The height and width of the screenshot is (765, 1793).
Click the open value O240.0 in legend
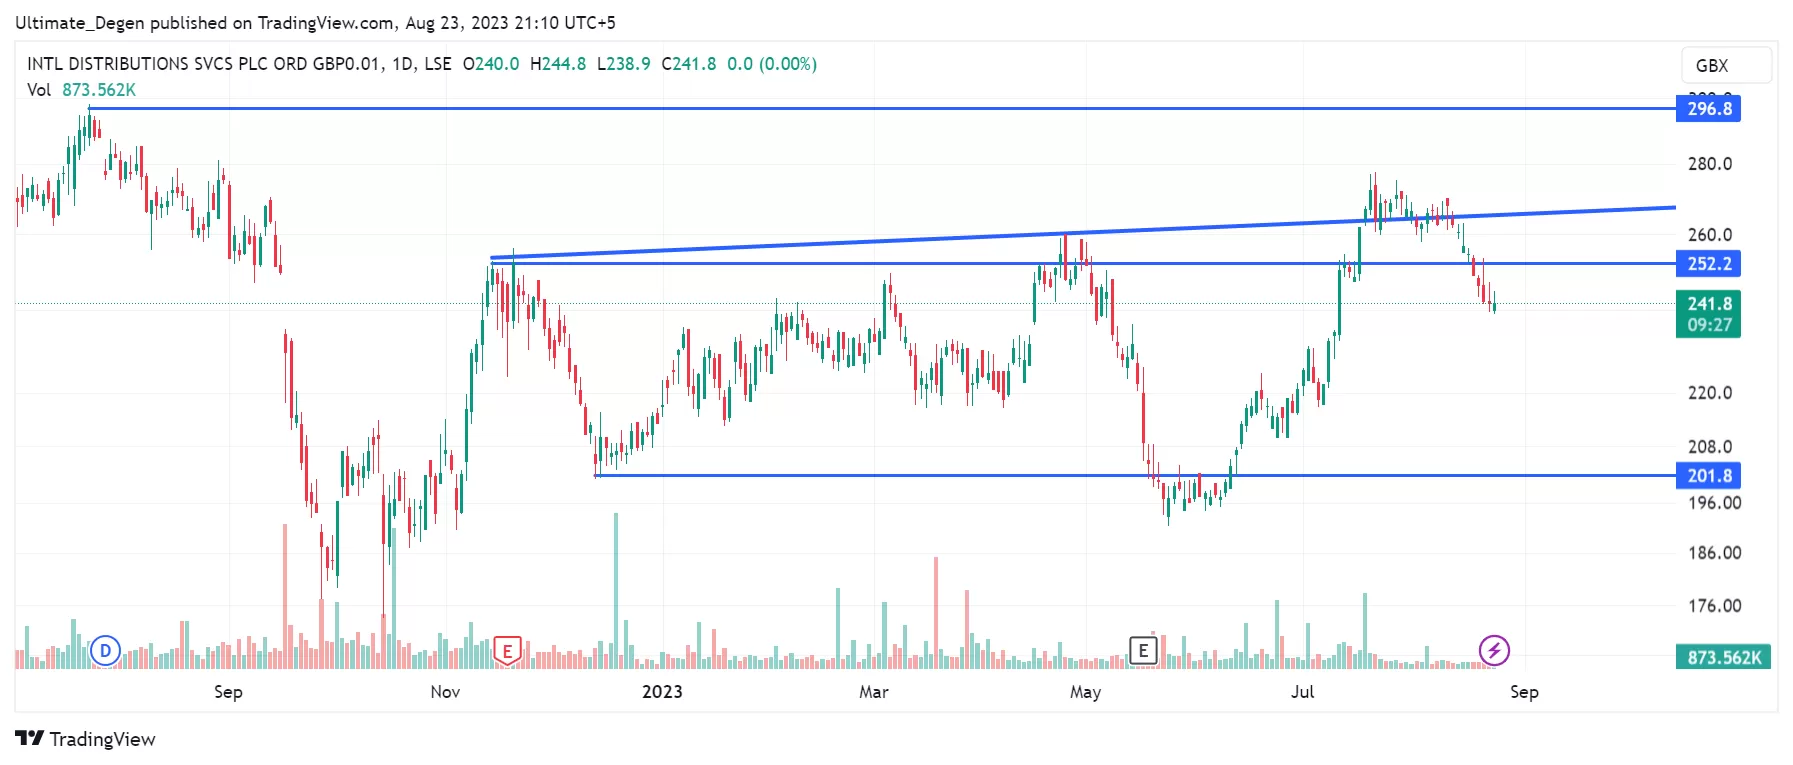tap(491, 64)
